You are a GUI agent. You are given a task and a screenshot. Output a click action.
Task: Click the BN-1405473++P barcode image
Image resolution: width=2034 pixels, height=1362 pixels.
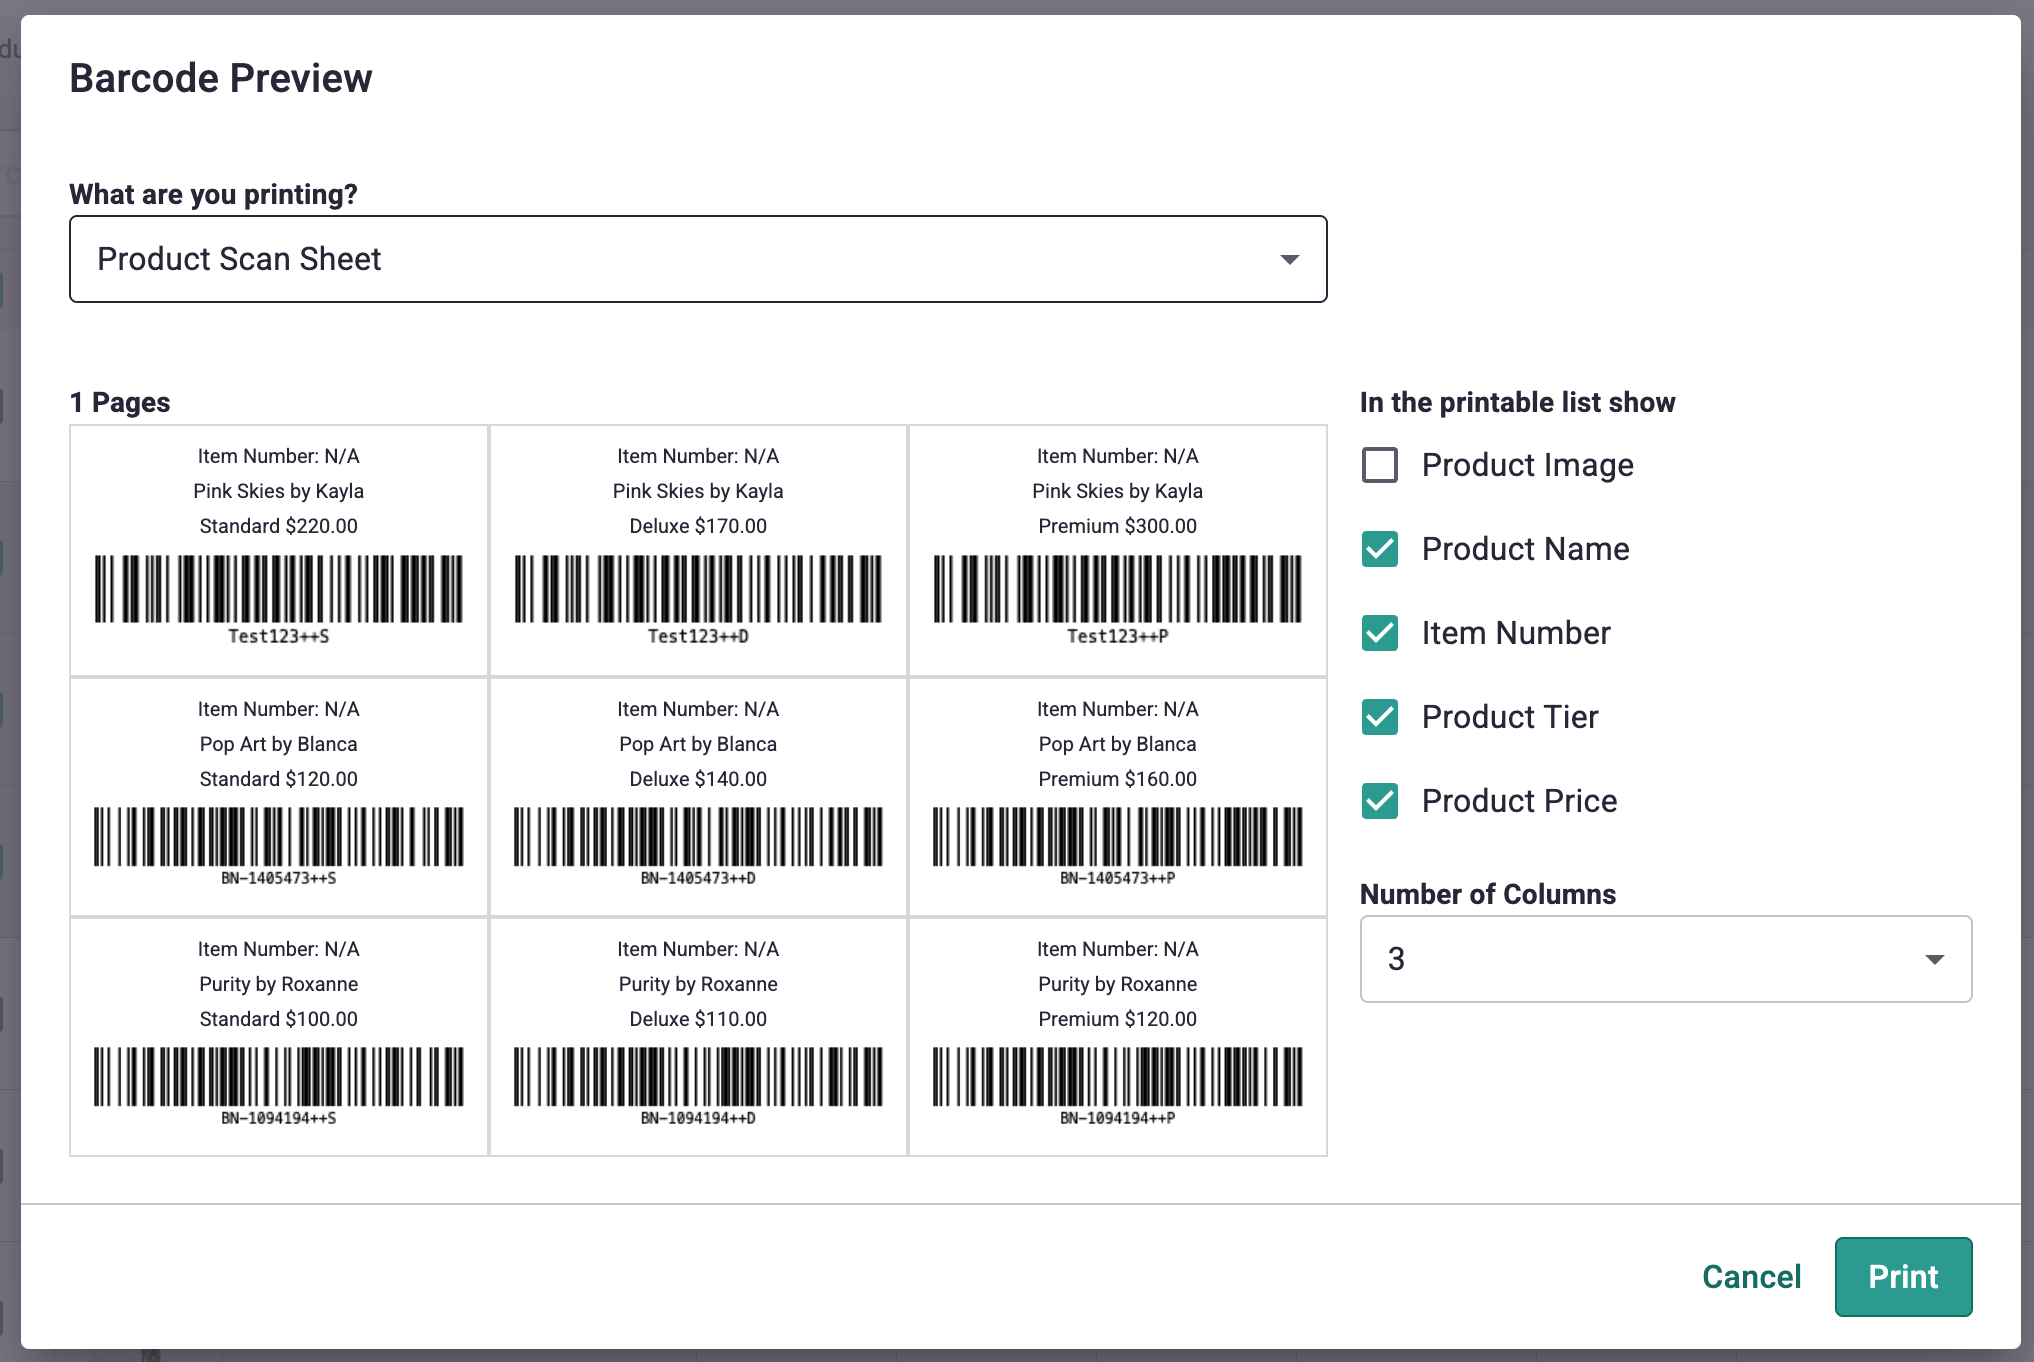pos(1117,838)
